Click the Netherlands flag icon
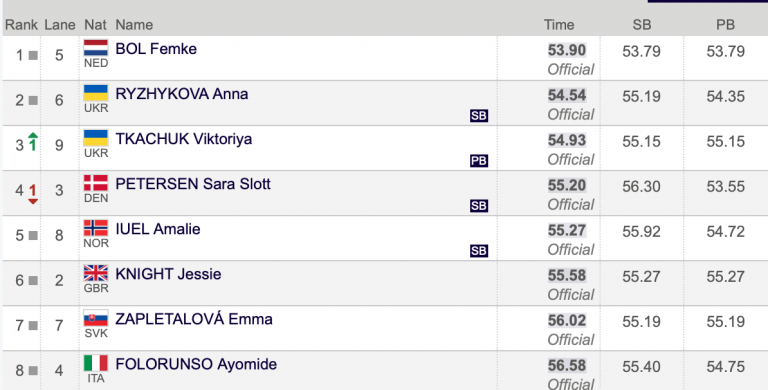Image resolution: width=768 pixels, height=390 pixels. coord(96,48)
